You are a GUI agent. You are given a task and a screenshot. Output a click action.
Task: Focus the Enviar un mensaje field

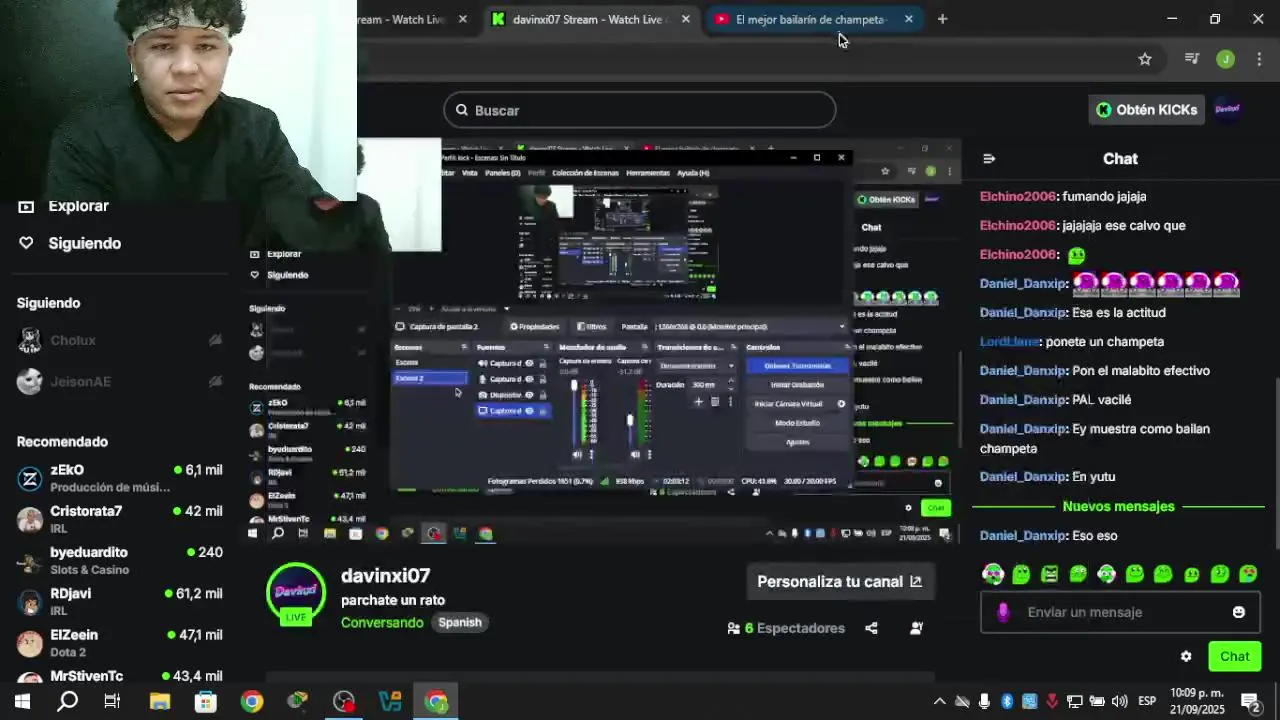coord(1120,612)
